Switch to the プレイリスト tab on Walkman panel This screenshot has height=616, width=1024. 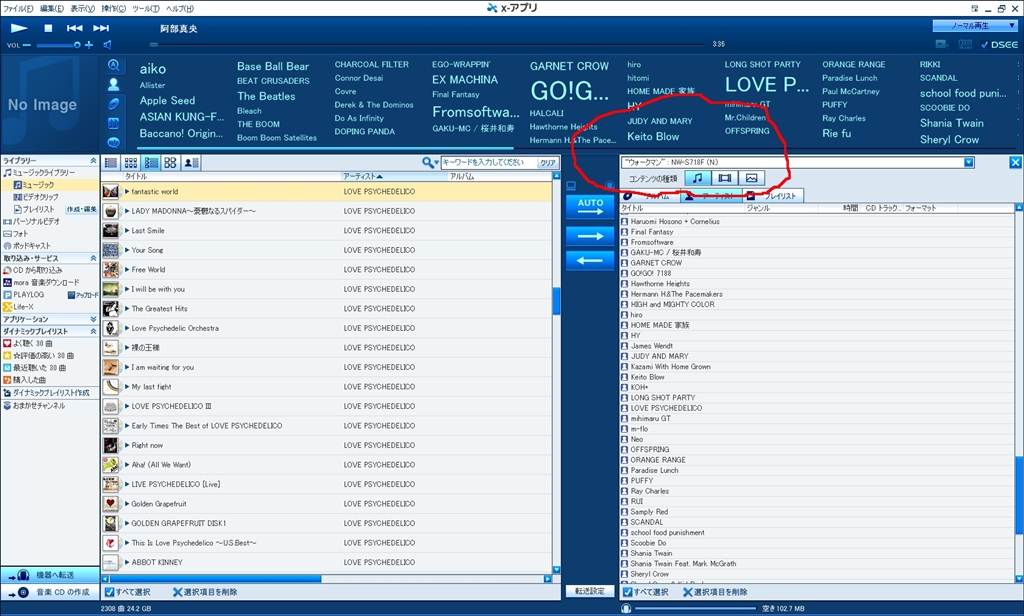coord(774,196)
